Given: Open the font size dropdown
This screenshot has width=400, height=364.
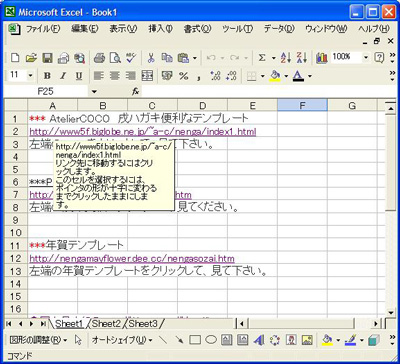Looking at the screenshot, I should 31,76.
